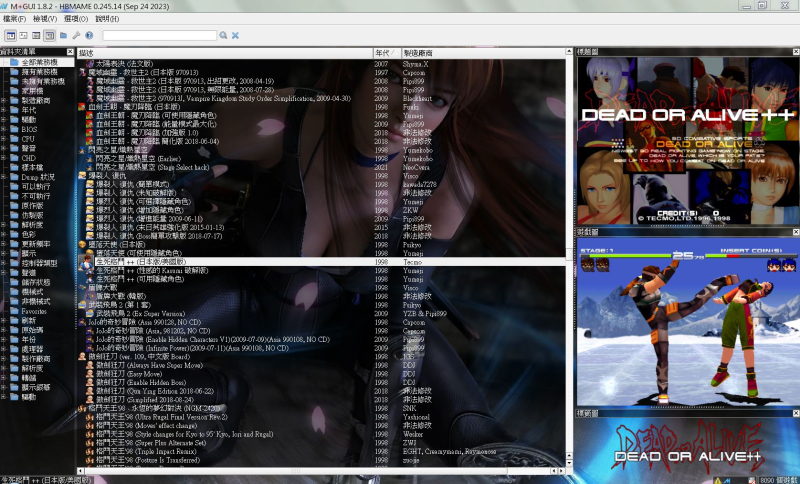
Task: Click the folder icon beside 樣本檔
Action: 14,167
